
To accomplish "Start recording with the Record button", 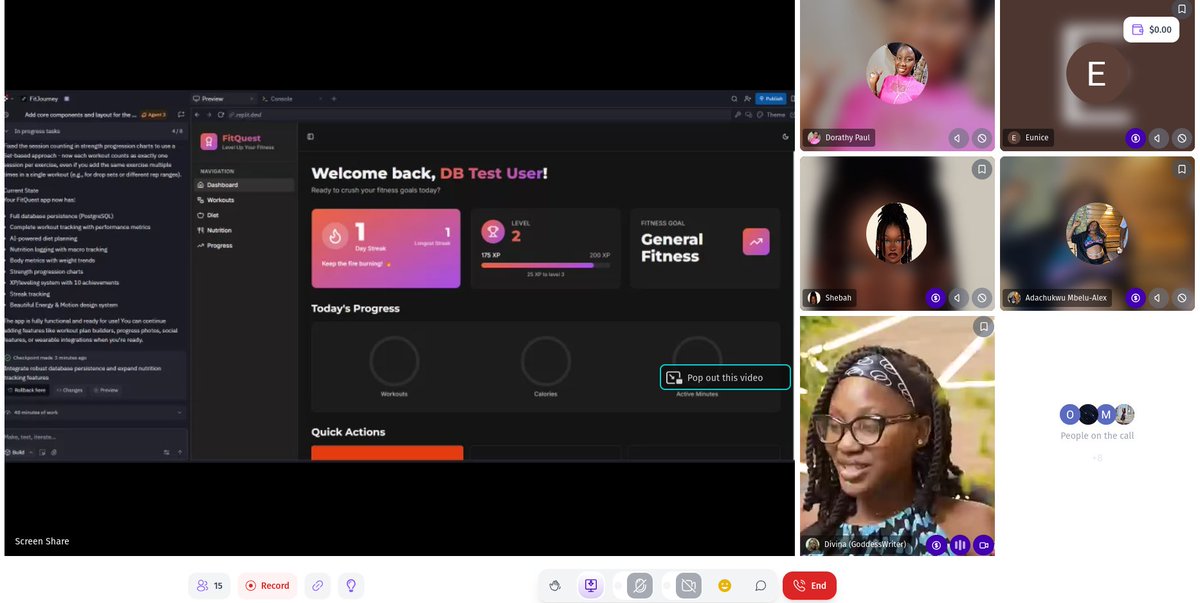I will (267, 585).
